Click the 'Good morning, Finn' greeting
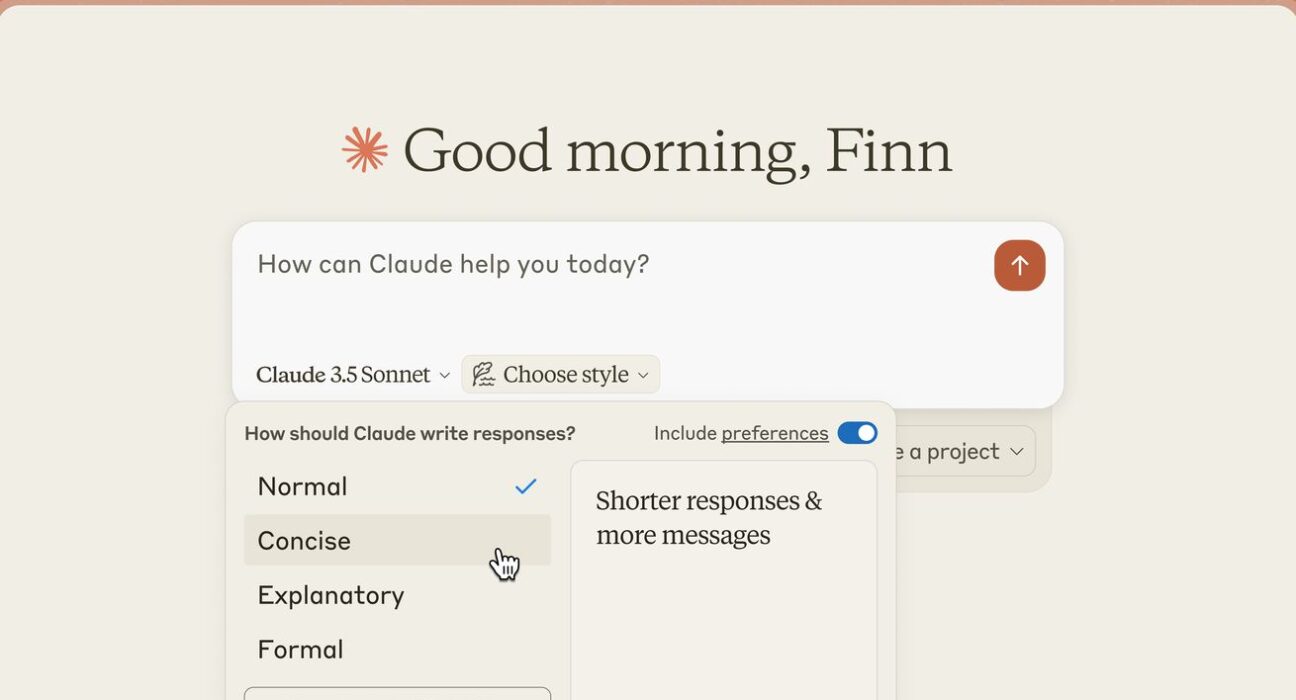The height and width of the screenshot is (700, 1296). coord(677,151)
